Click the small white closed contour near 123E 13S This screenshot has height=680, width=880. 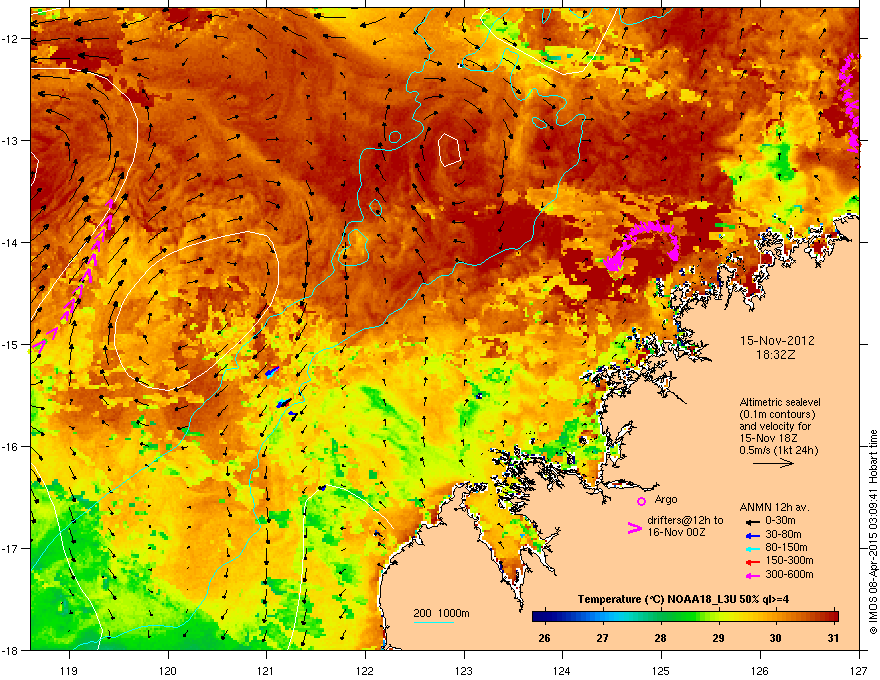450,150
